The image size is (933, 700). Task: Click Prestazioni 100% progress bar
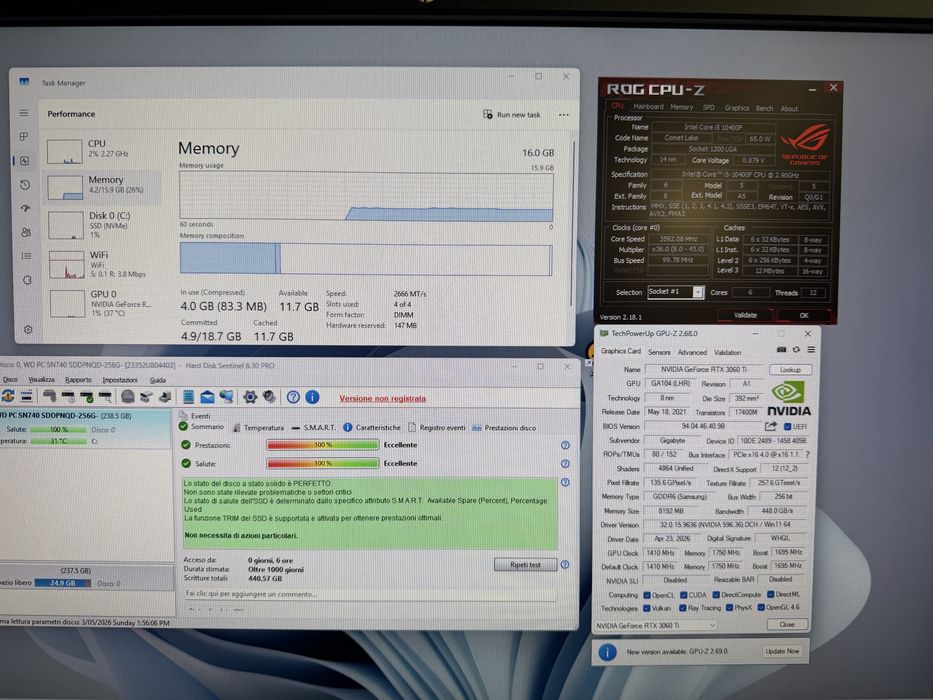323,445
